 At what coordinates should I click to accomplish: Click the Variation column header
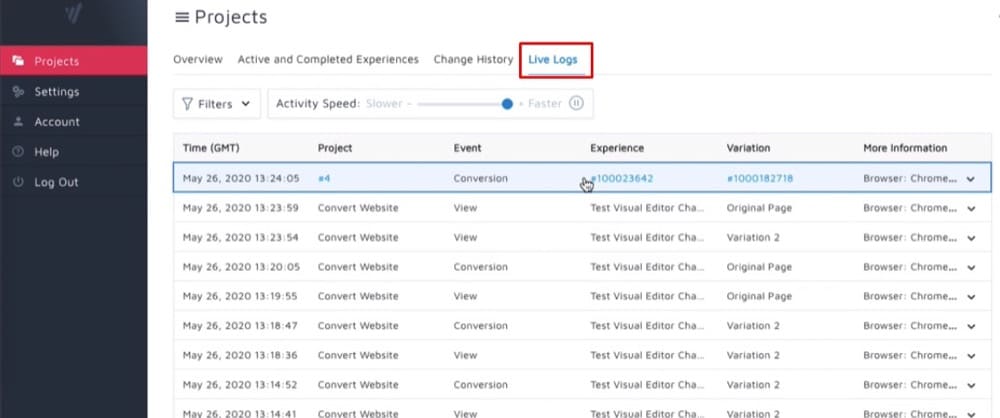tap(748, 148)
